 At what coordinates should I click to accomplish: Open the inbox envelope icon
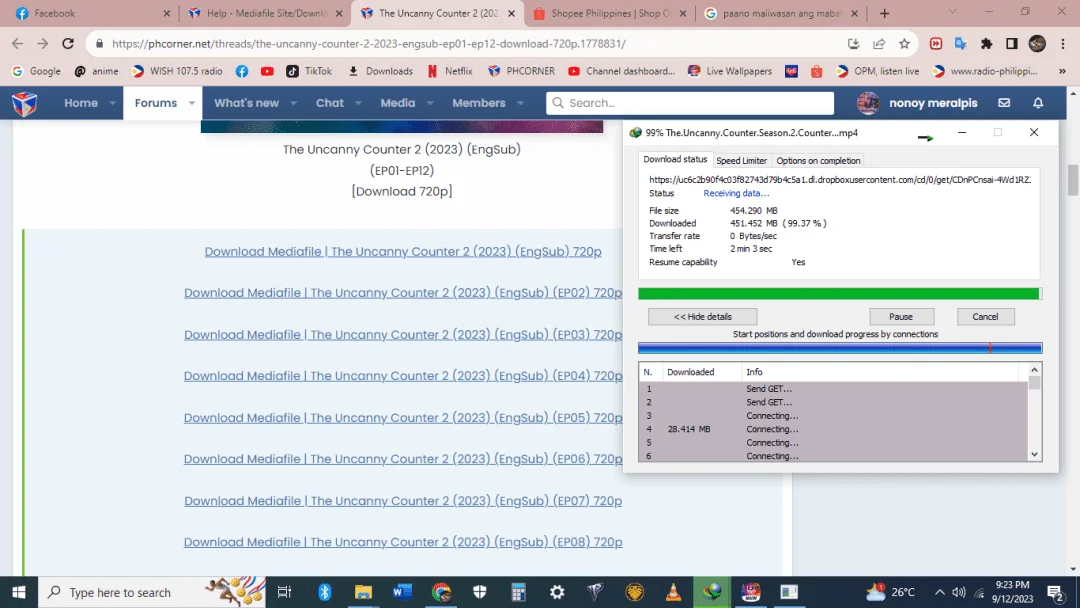[1004, 103]
